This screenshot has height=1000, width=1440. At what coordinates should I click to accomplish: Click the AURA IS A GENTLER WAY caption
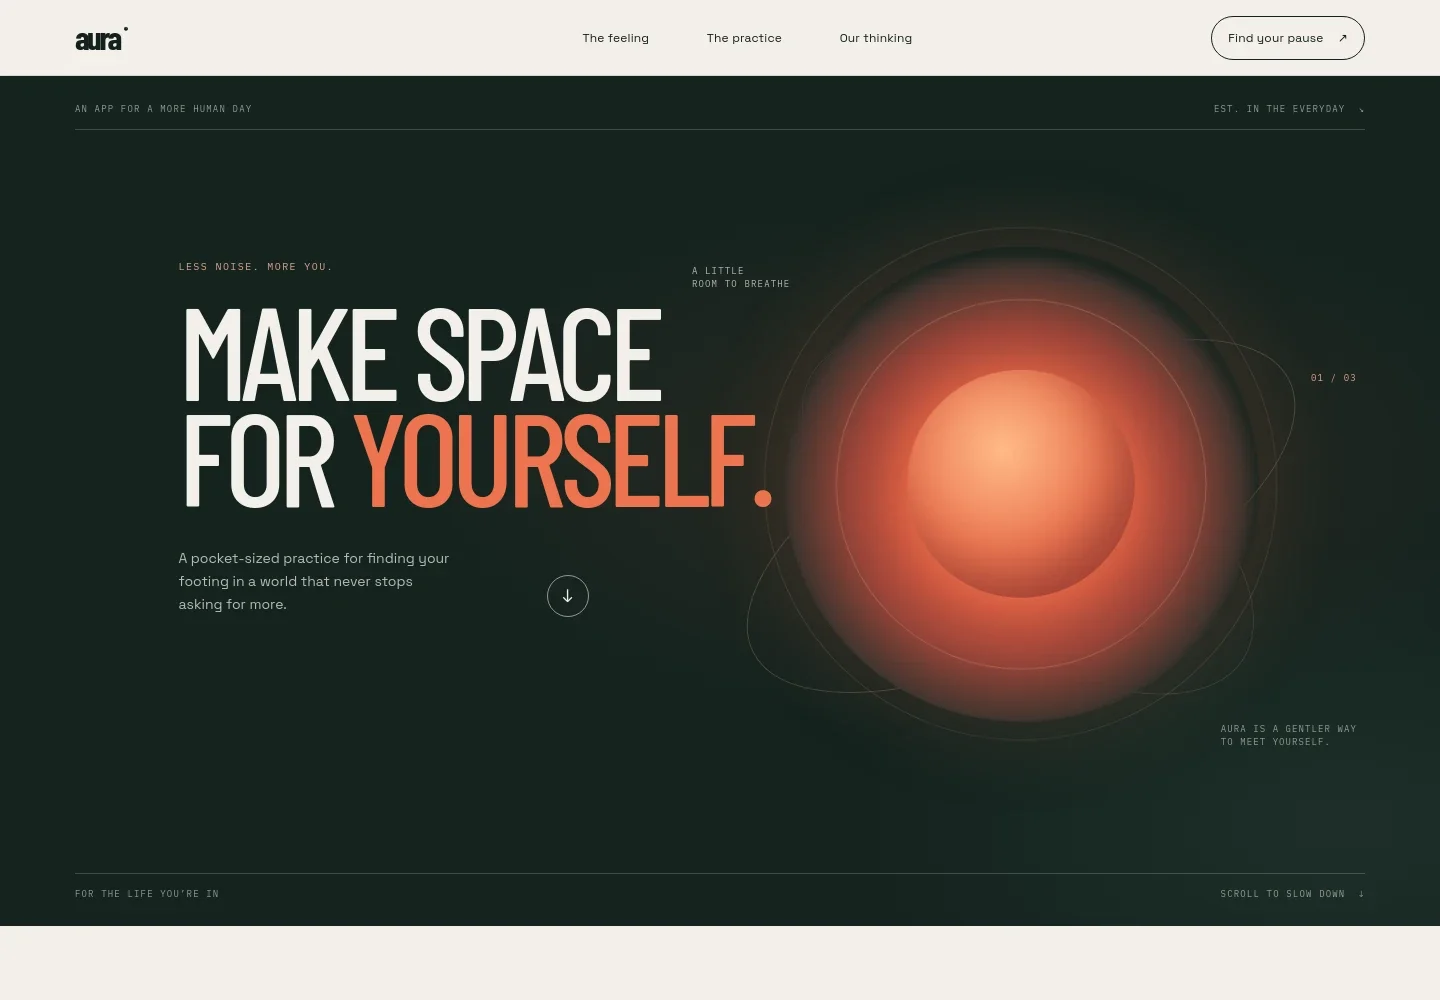[1289, 735]
